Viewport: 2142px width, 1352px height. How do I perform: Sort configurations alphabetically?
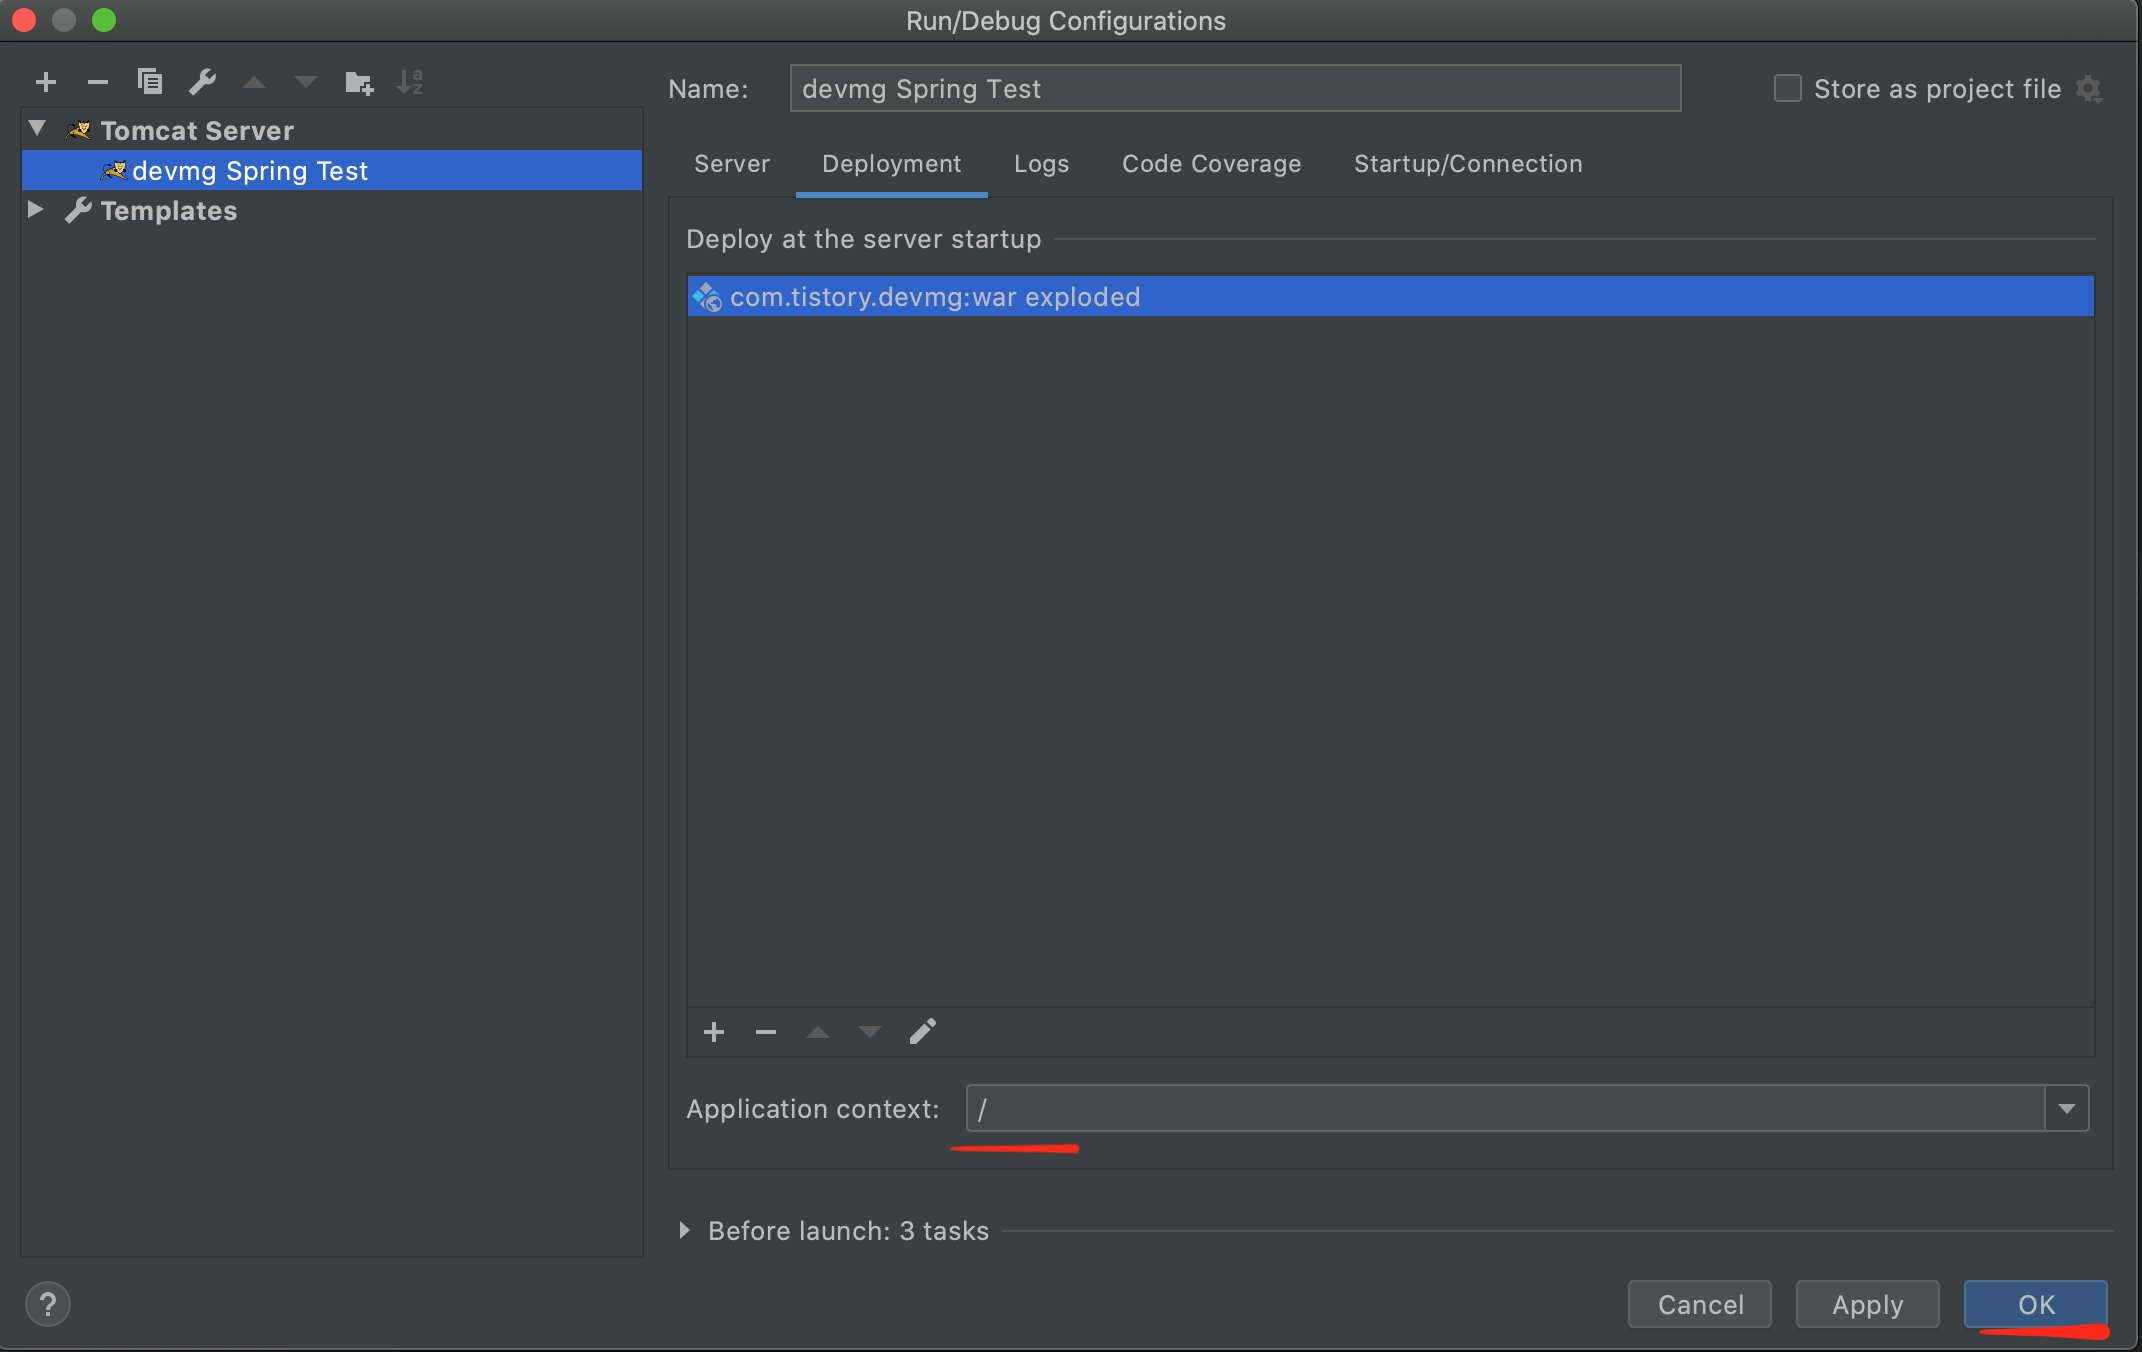(410, 82)
